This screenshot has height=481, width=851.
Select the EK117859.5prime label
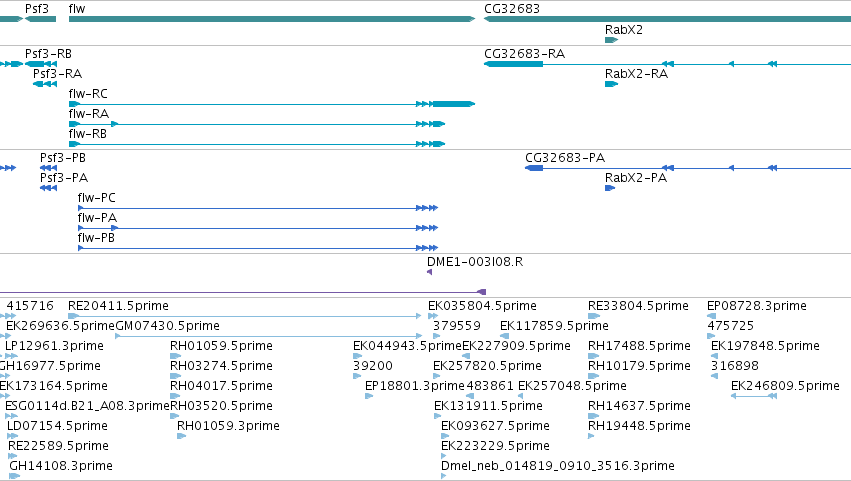point(554,326)
